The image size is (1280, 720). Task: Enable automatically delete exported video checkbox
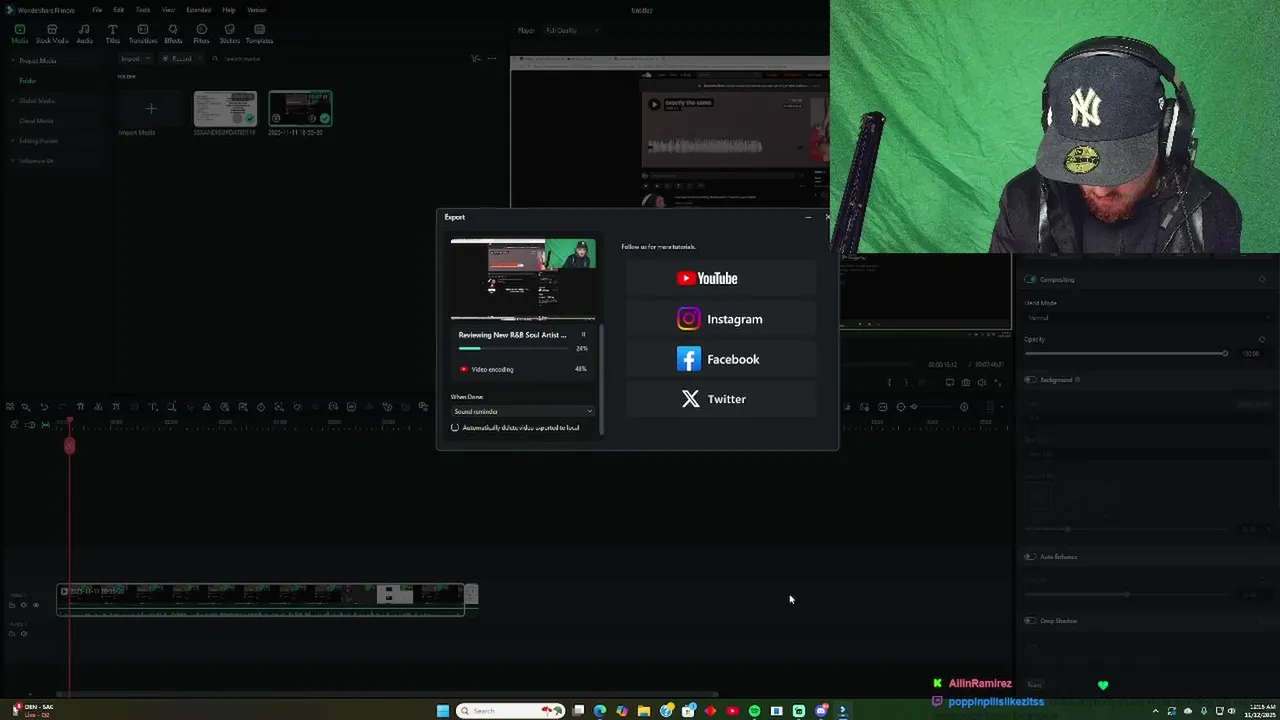(455, 428)
